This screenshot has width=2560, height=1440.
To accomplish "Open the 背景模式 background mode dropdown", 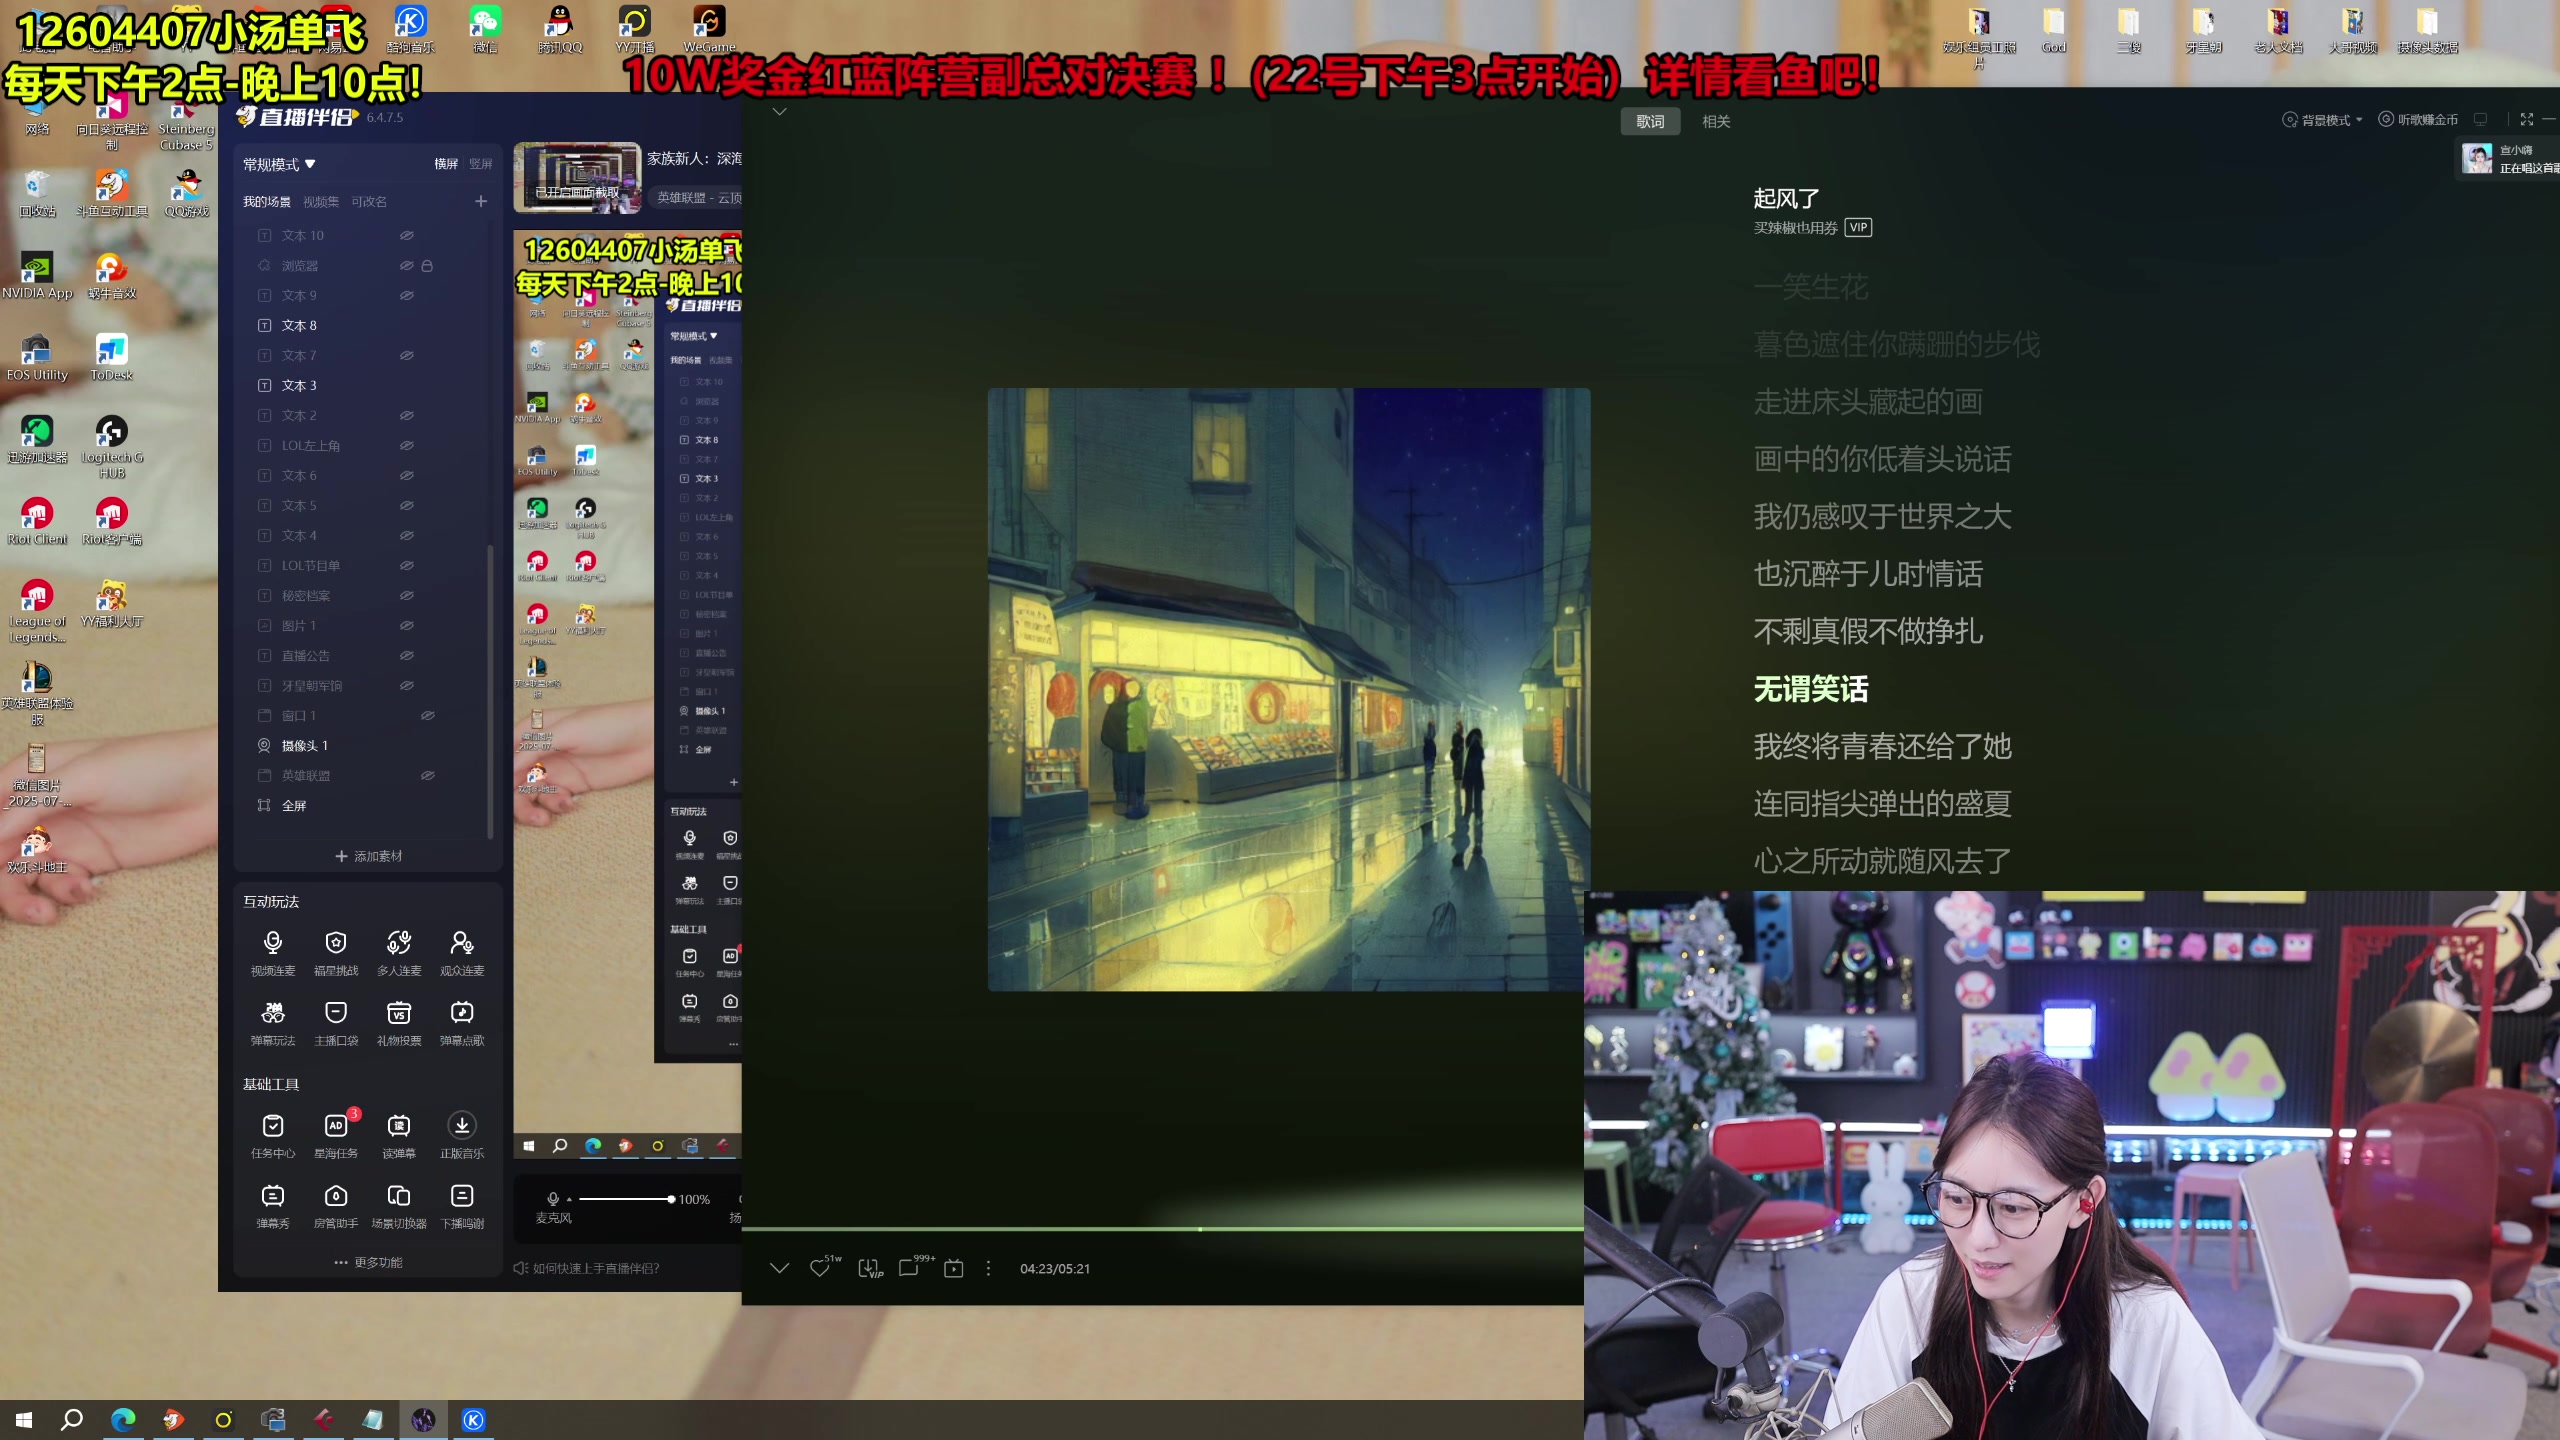I will 2322,120.
